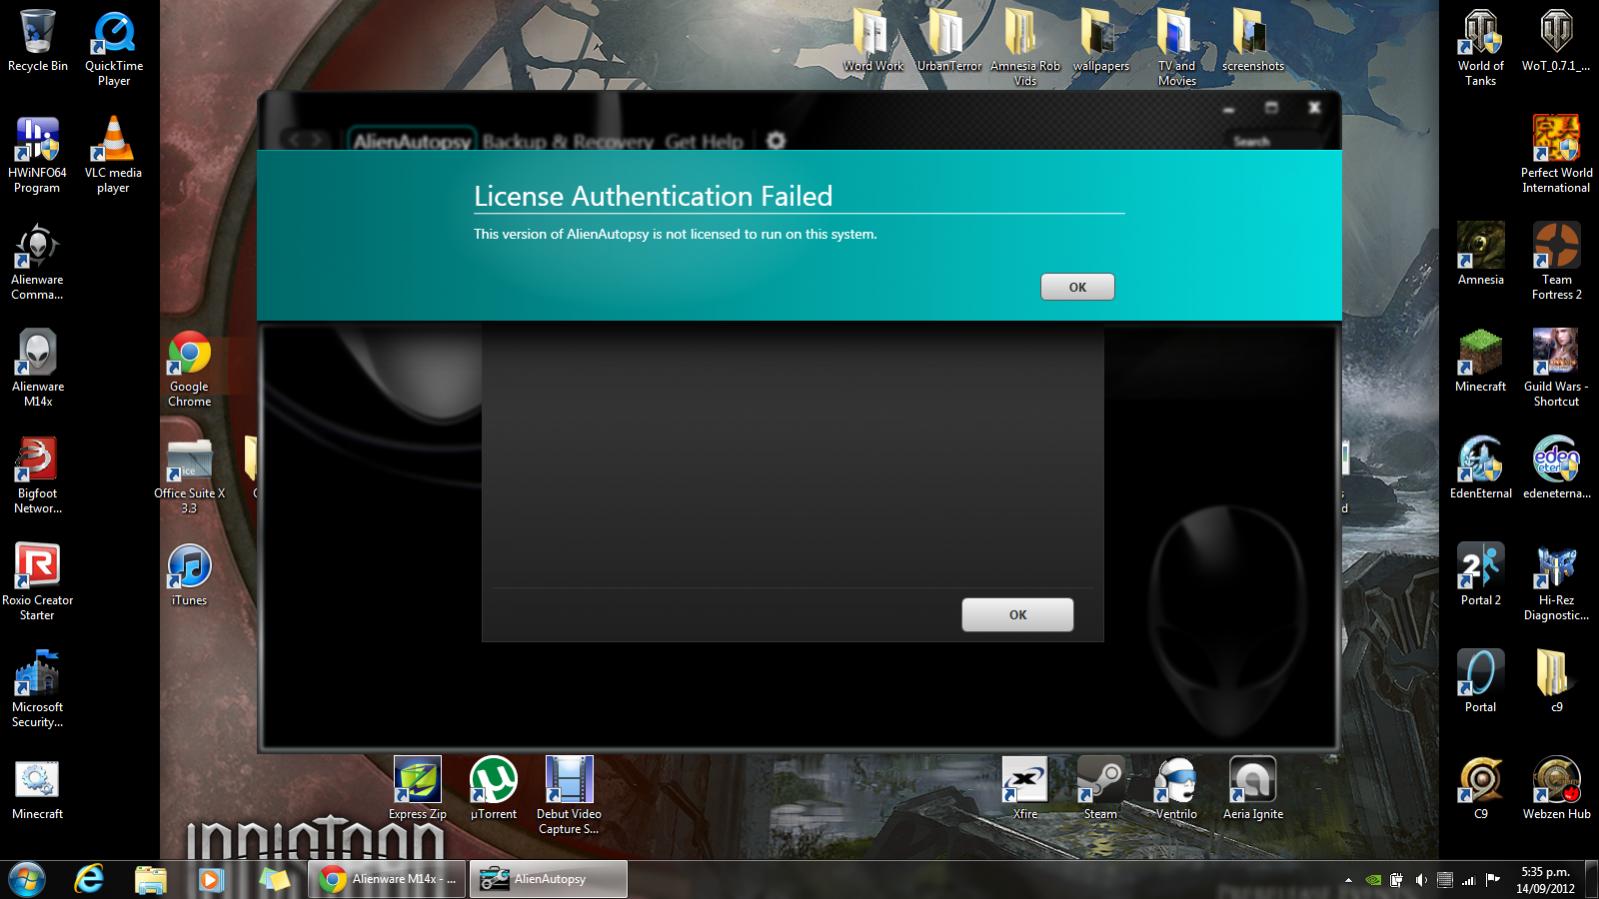The width and height of the screenshot is (1599, 899).
Task: Dismiss the License Authentication Failed dialog with OK
Action: tap(1077, 287)
